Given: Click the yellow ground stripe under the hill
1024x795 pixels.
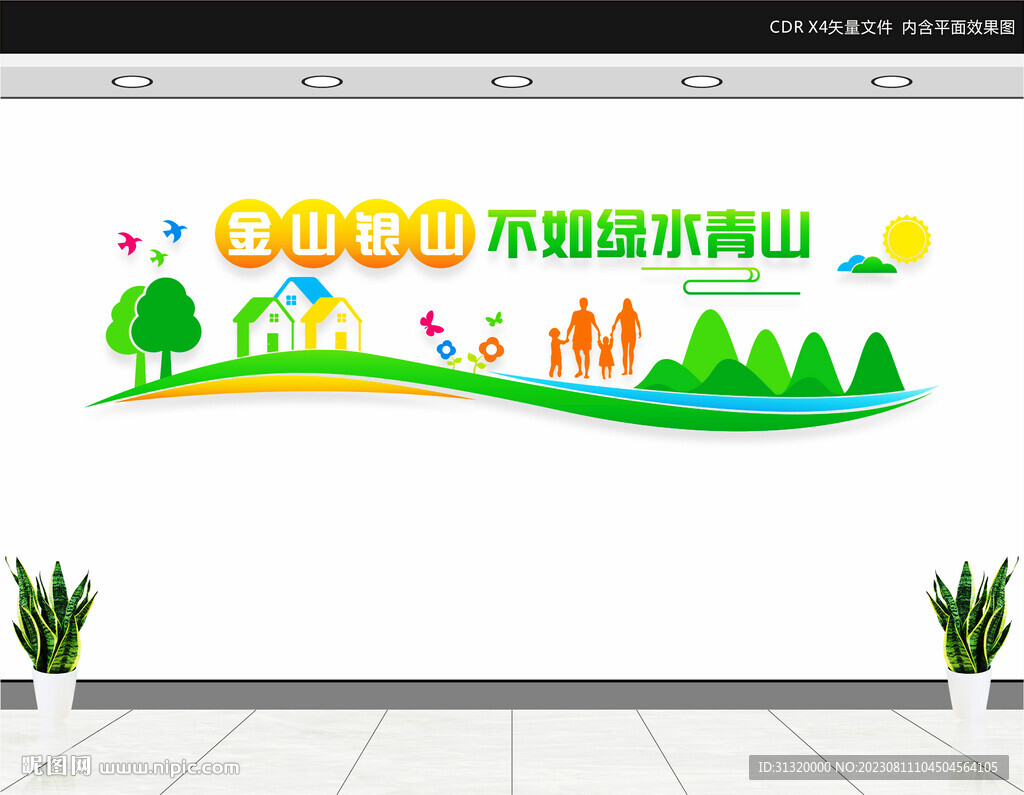Looking at the screenshot, I should 294,387.
